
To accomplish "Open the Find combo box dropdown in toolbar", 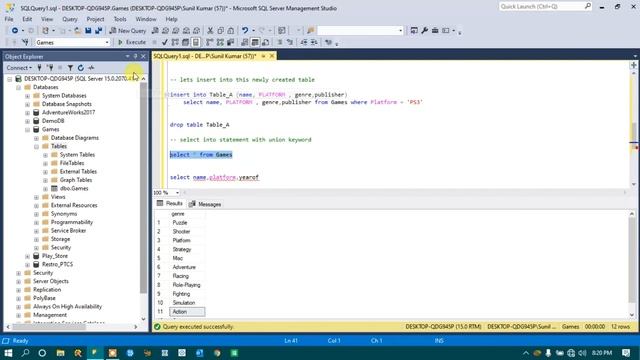I will (400, 31).
